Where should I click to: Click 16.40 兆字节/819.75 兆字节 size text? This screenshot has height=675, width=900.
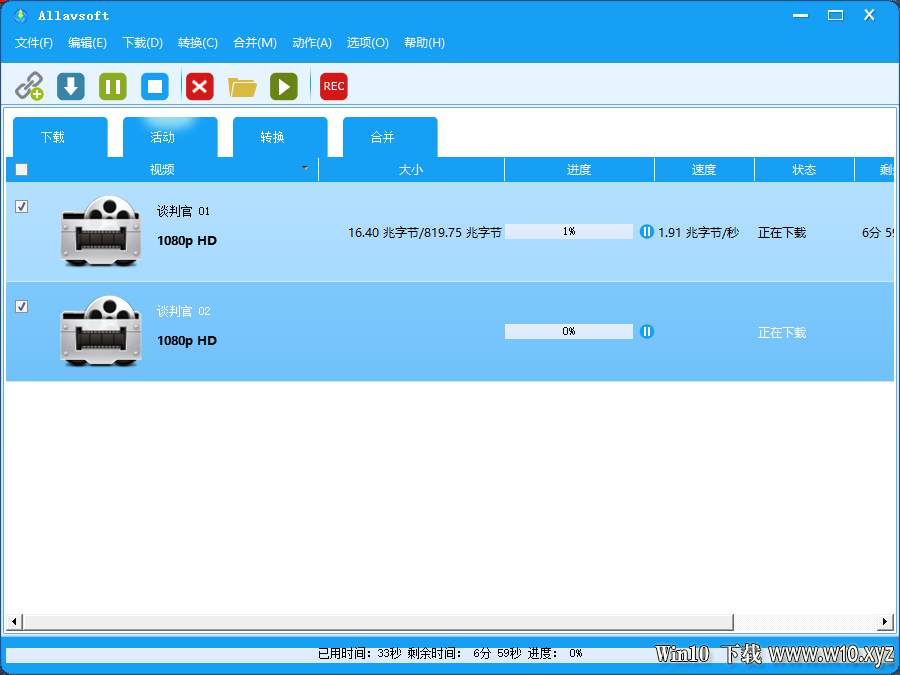coord(425,232)
